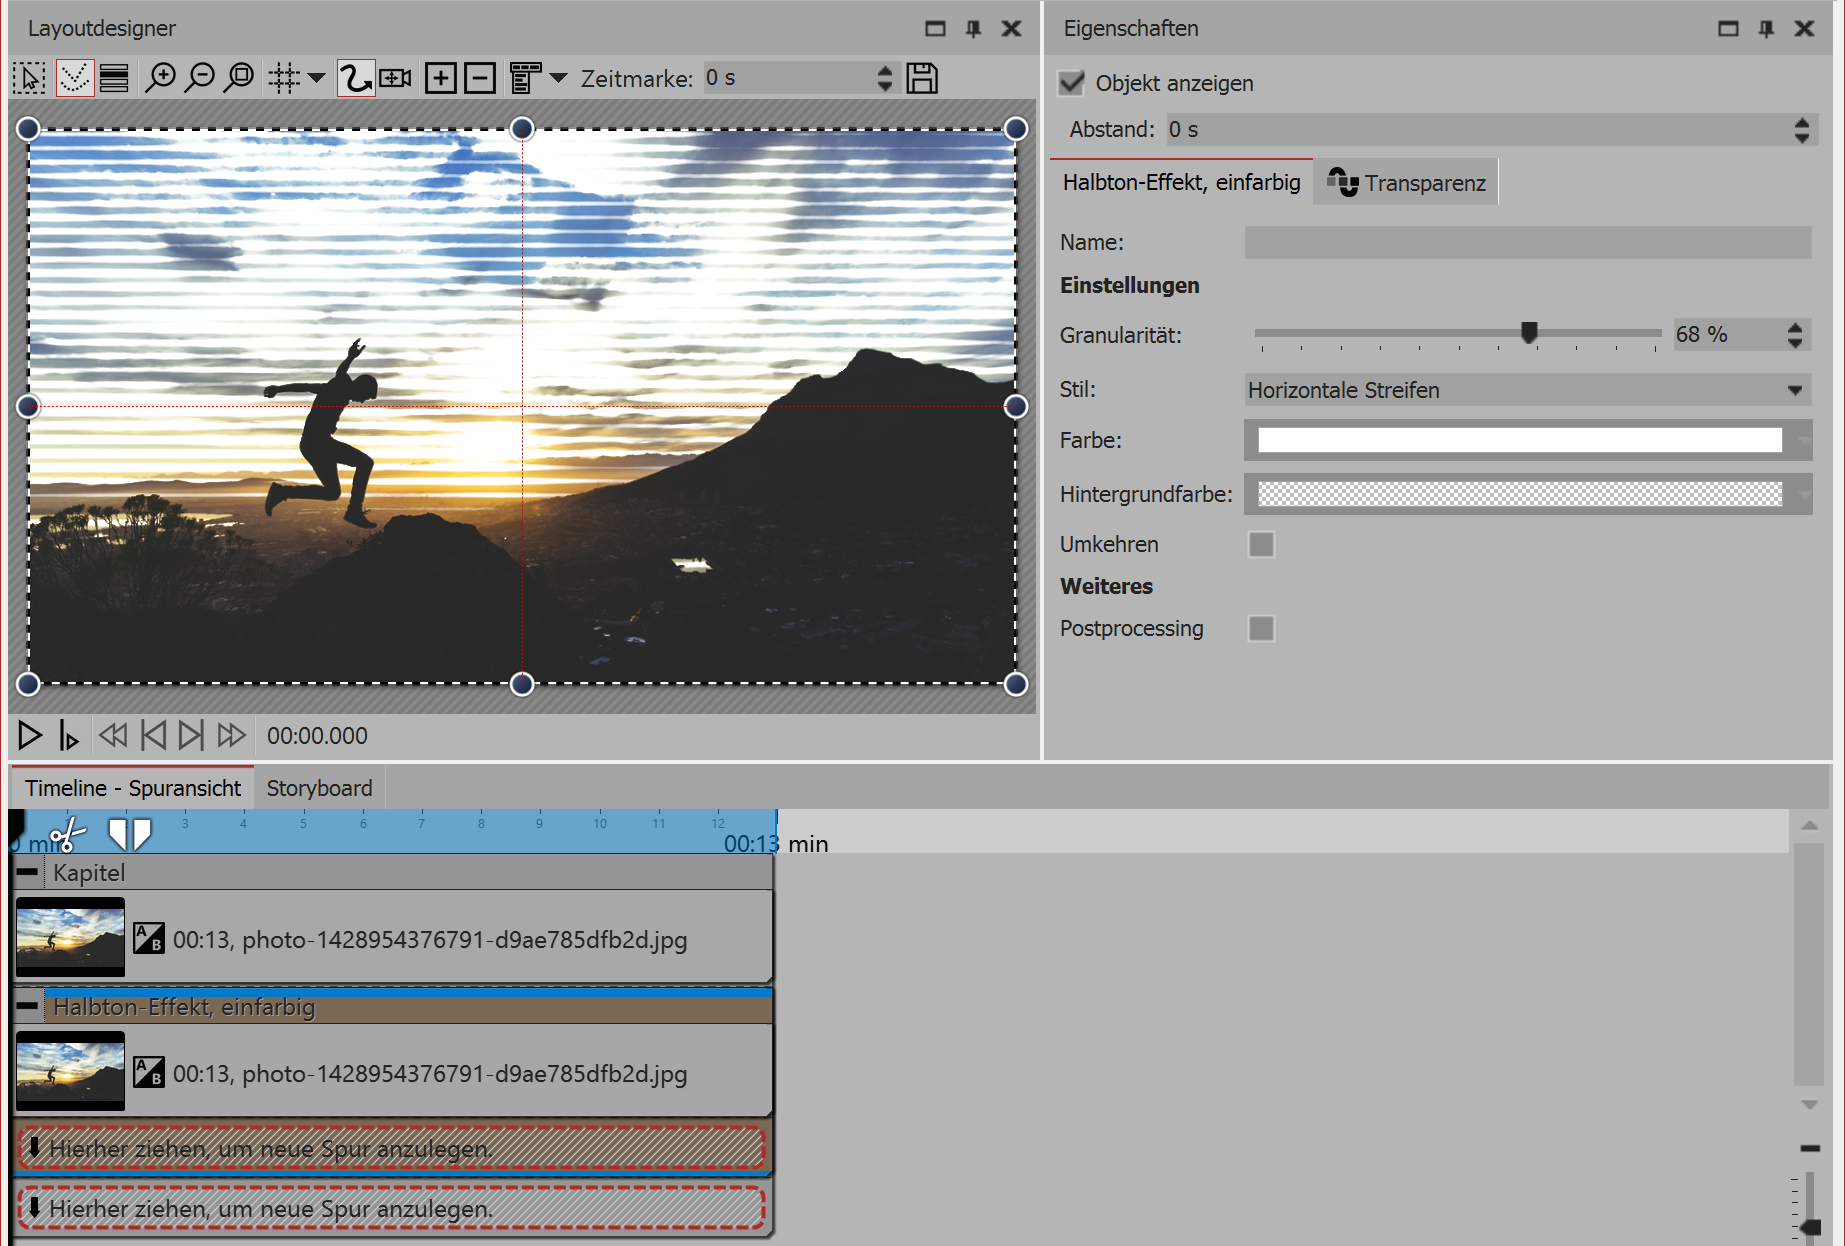The width and height of the screenshot is (1845, 1246).
Task: Click the white Farbe color swatch
Action: (x=1519, y=440)
